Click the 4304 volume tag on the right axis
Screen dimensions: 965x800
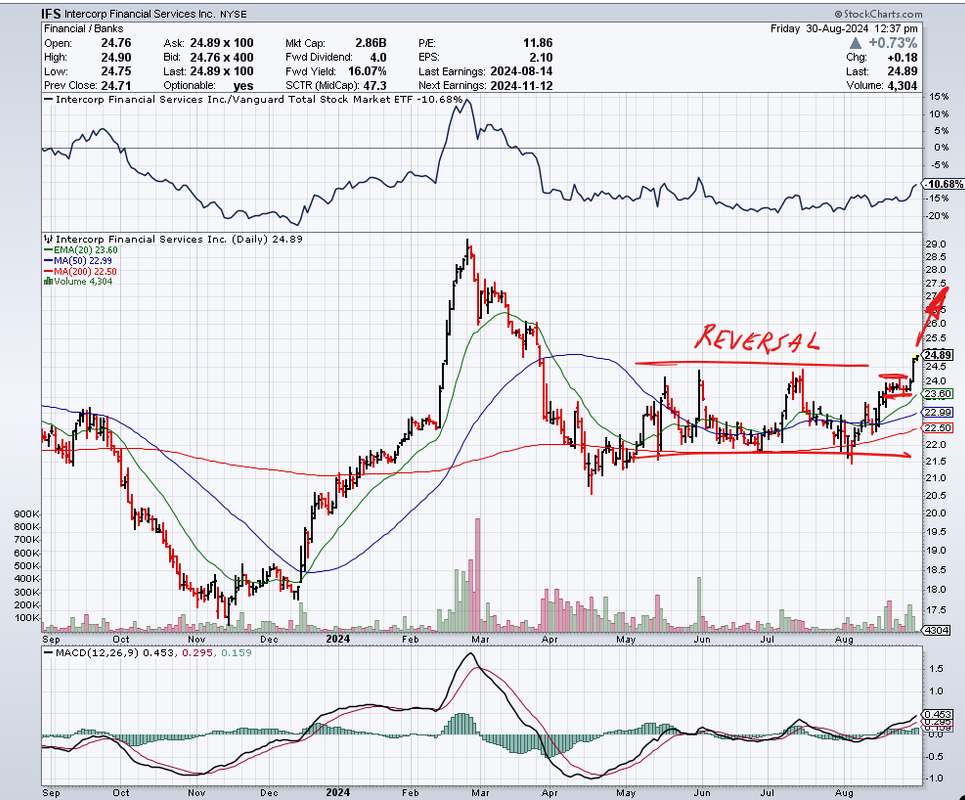click(935, 630)
